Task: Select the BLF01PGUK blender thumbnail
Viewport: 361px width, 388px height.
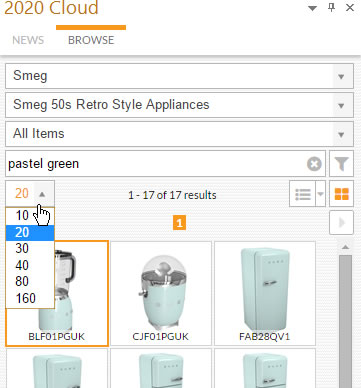Action: (57, 293)
